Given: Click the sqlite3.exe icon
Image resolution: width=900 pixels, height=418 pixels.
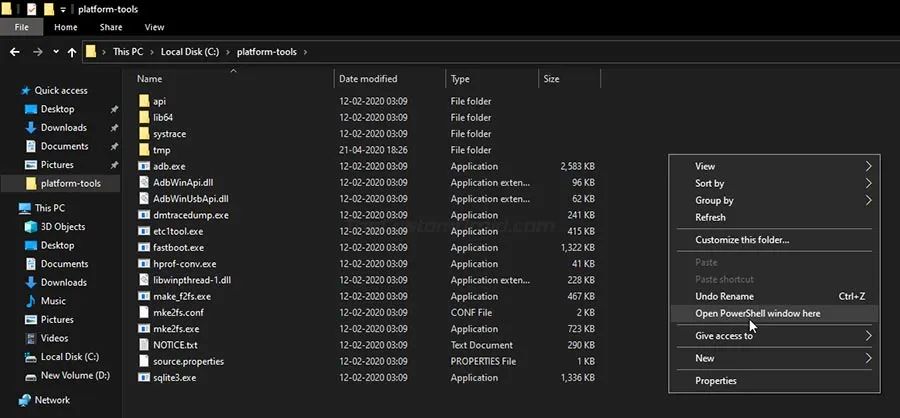Looking at the screenshot, I should tap(143, 378).
